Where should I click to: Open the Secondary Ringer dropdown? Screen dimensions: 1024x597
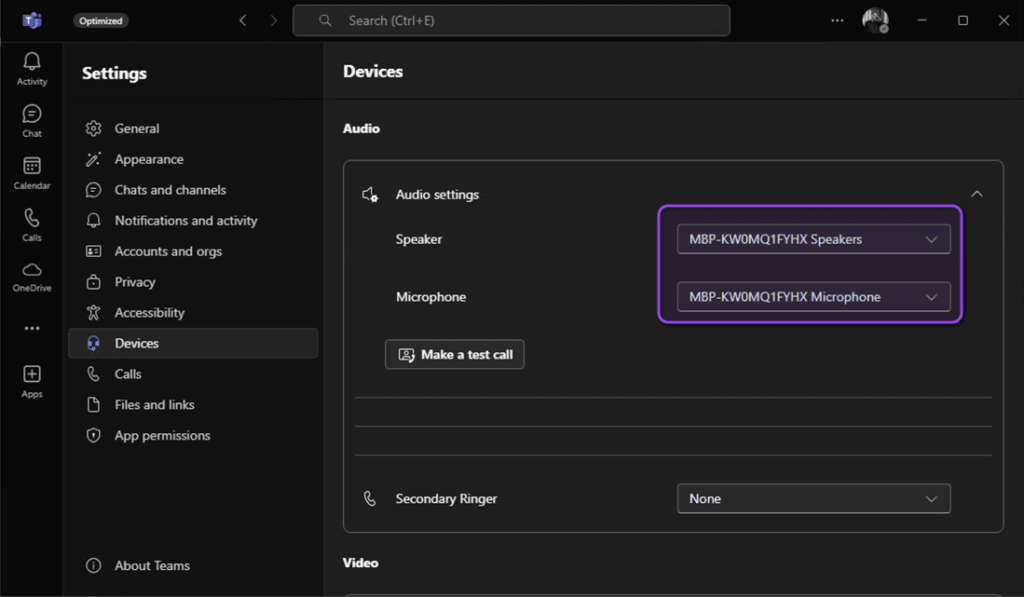pos(813,498)
